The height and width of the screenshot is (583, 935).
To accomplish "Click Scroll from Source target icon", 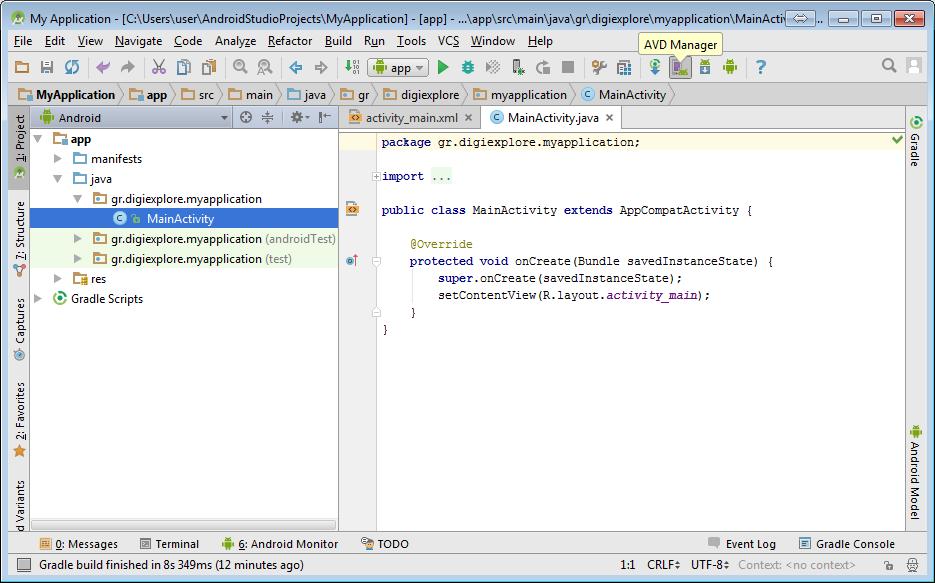I will (245, 117).
